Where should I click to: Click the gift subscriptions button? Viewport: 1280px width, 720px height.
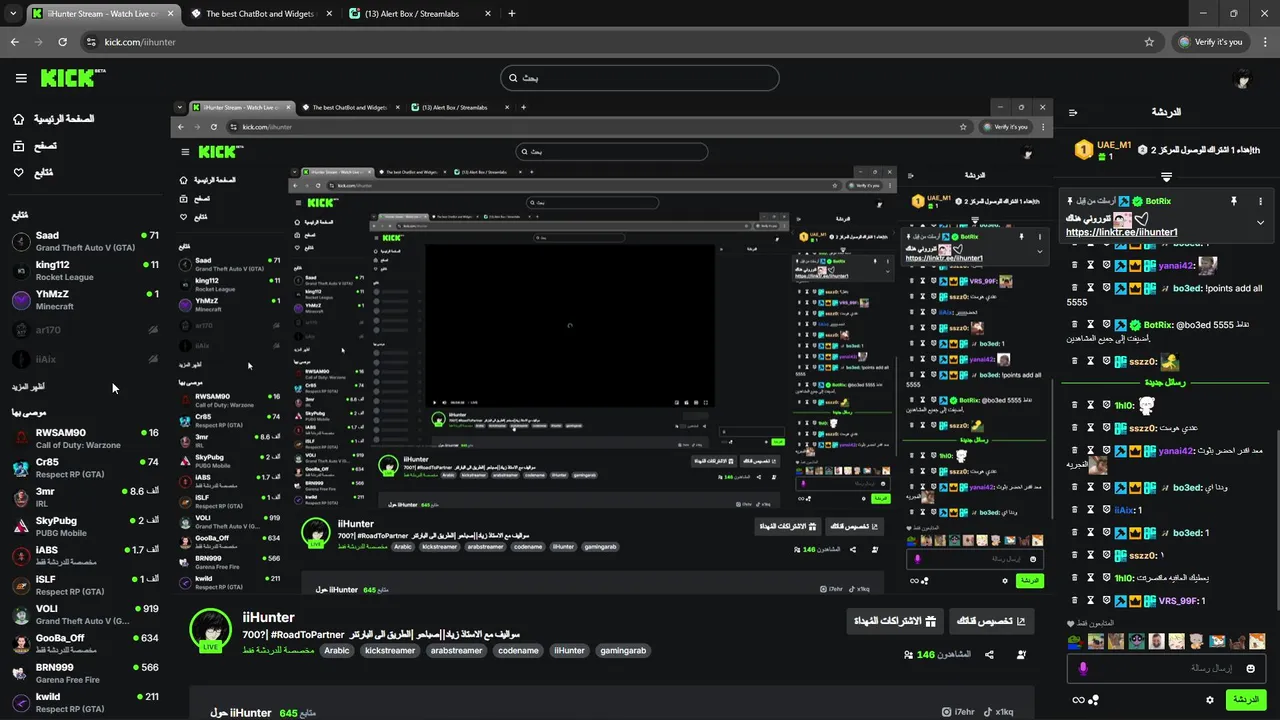[893, 621]
